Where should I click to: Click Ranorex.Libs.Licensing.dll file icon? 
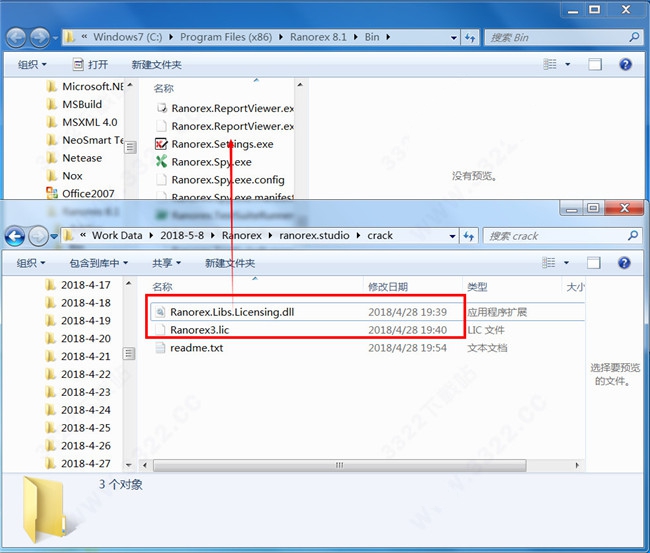click(160, 312)
